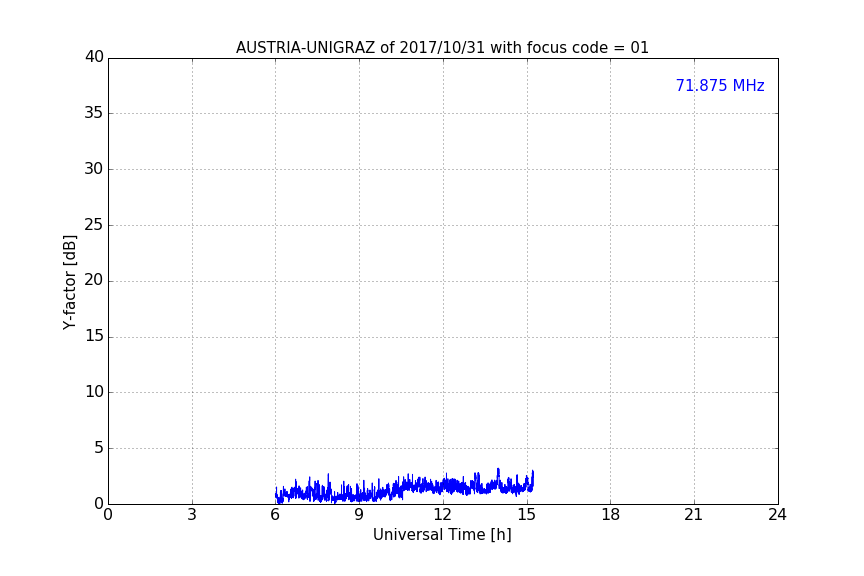Click y-axis tick label '40'
This screenshot has width=864, height=576.
[94, 57]
